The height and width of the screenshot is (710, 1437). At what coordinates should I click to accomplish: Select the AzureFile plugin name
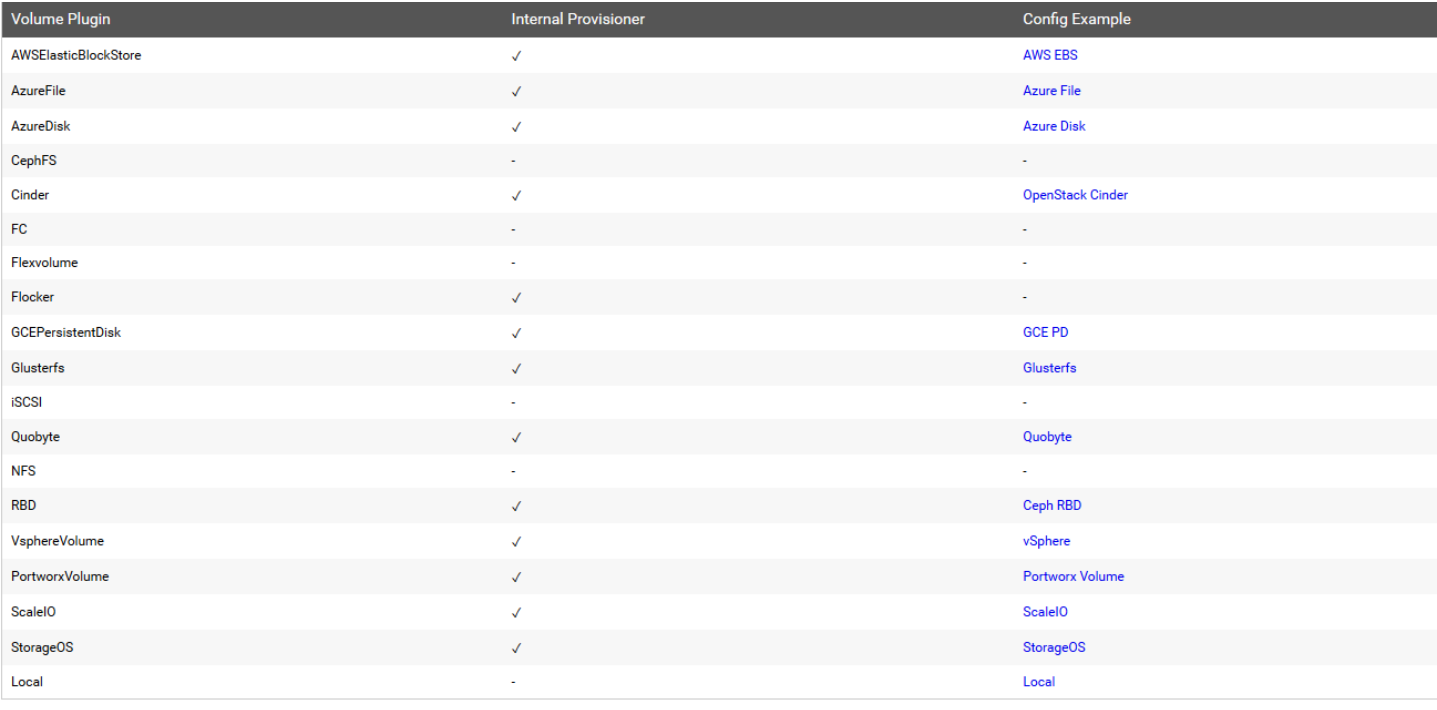(39, 90)
